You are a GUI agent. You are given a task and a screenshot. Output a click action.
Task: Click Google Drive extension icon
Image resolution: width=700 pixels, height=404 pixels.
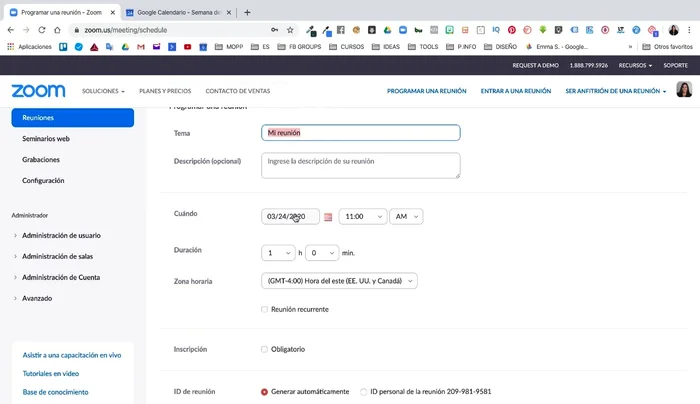[x=388, y=30]
